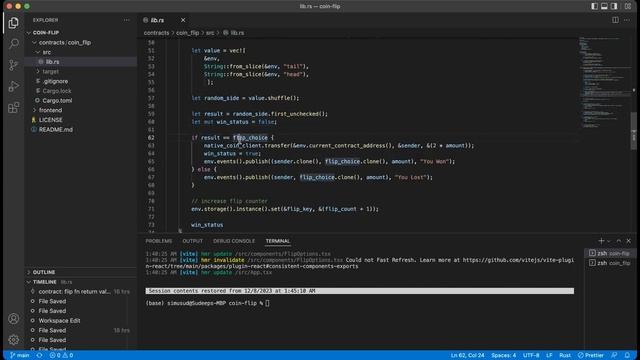Toggle secondary side bar layout icon

tap(614, 6)
